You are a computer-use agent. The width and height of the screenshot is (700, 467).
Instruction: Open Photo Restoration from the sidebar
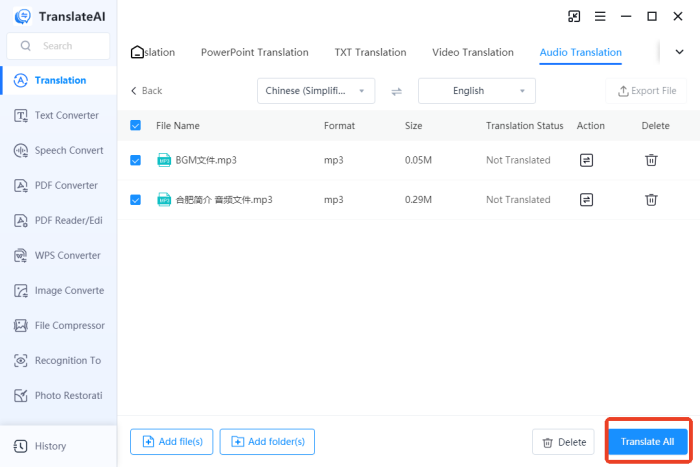58,396
